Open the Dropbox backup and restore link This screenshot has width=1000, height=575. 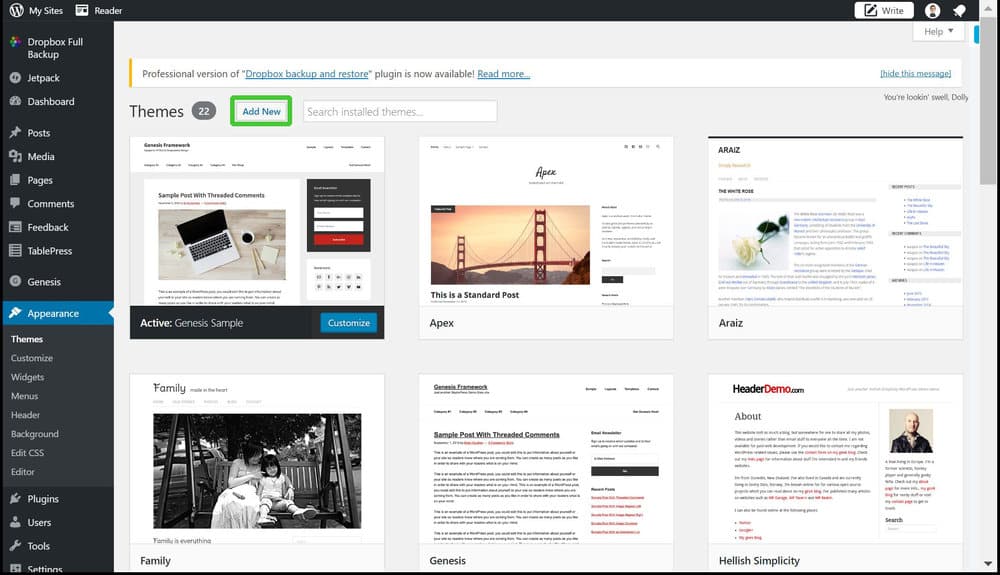[x=307, y=74]
